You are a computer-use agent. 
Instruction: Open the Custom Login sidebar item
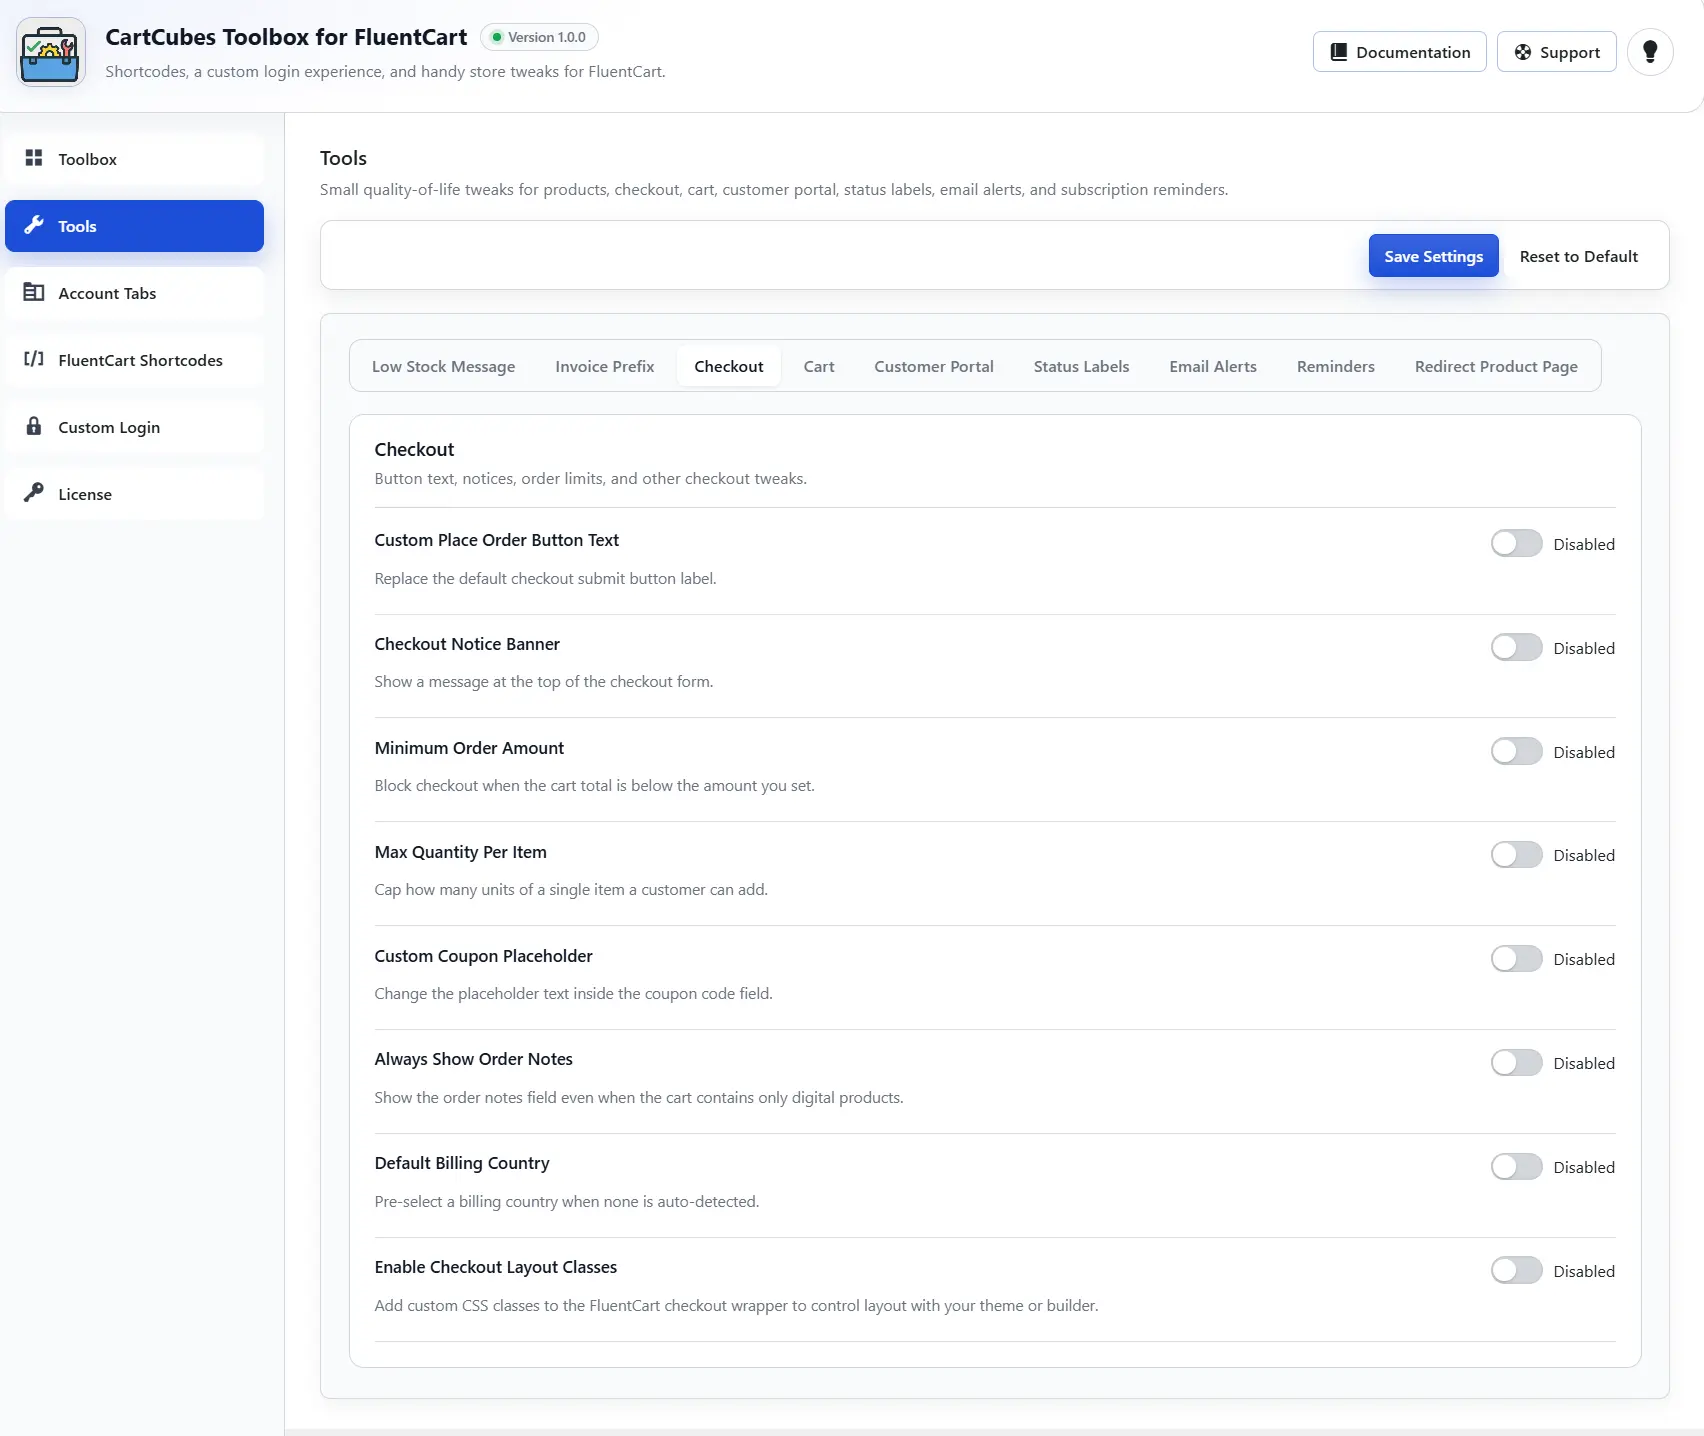click(134, 427)
